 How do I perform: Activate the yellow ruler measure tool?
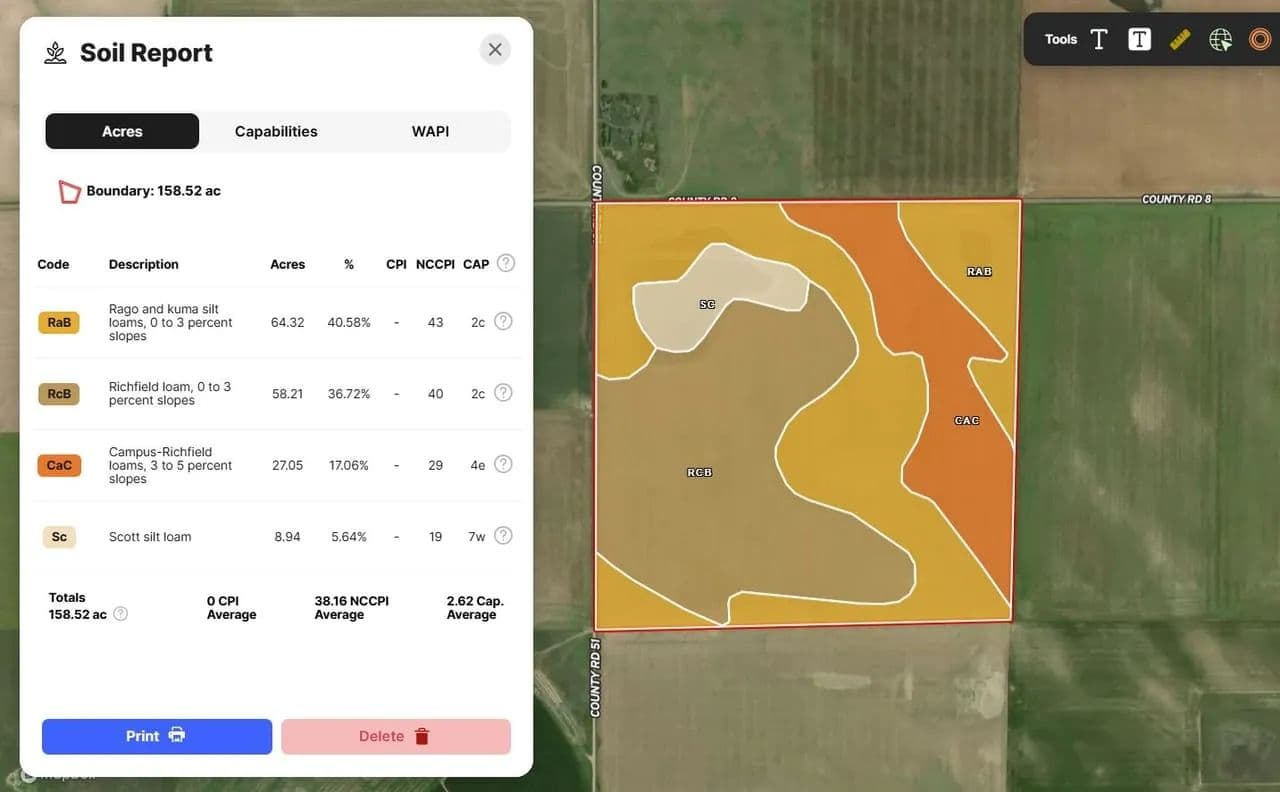click(1180, 39)
